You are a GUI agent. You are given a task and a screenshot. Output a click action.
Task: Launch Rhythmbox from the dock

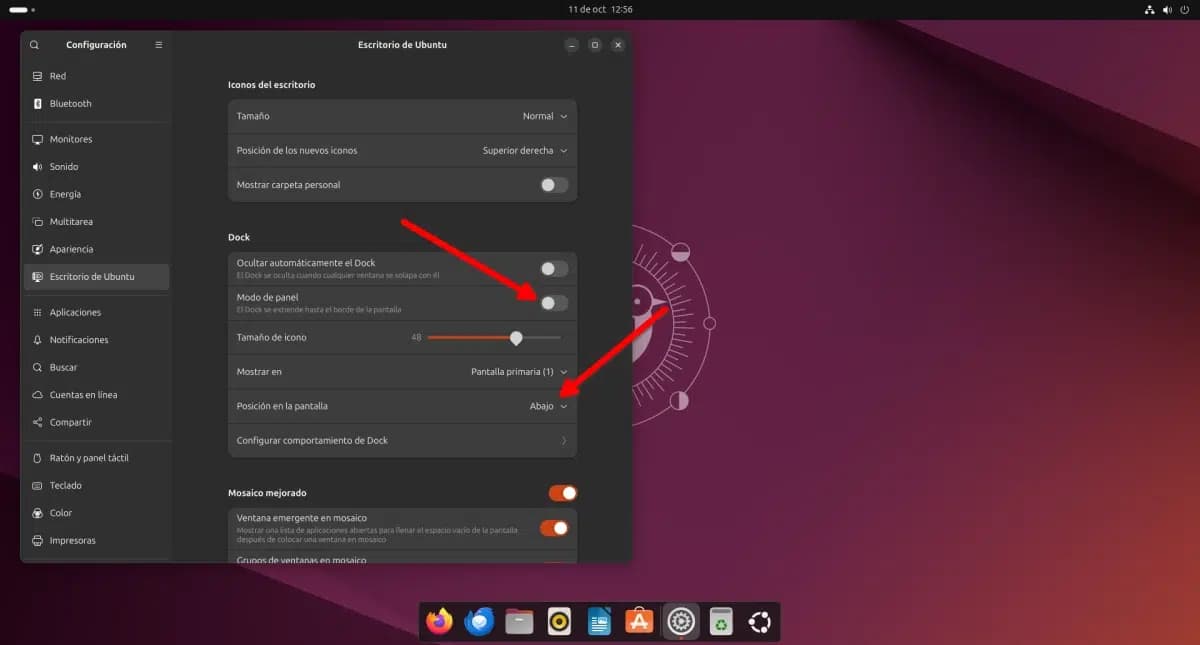pyautogui.click(x=559, y=622)
